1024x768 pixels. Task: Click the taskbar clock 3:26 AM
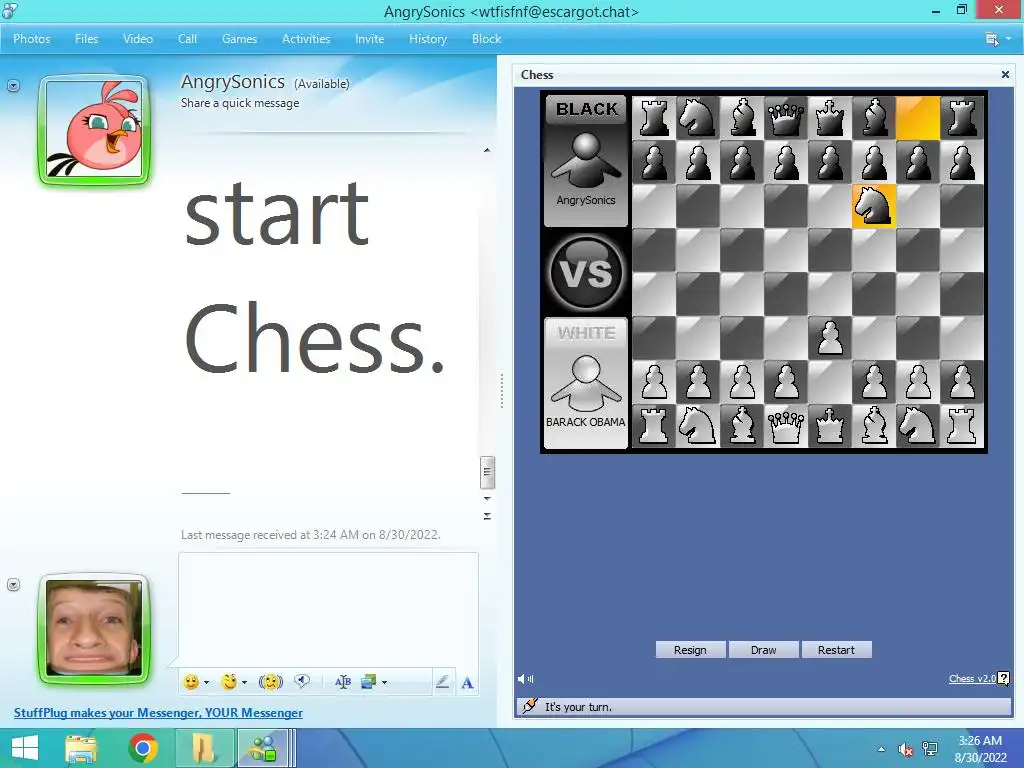(x=980, y=741)
